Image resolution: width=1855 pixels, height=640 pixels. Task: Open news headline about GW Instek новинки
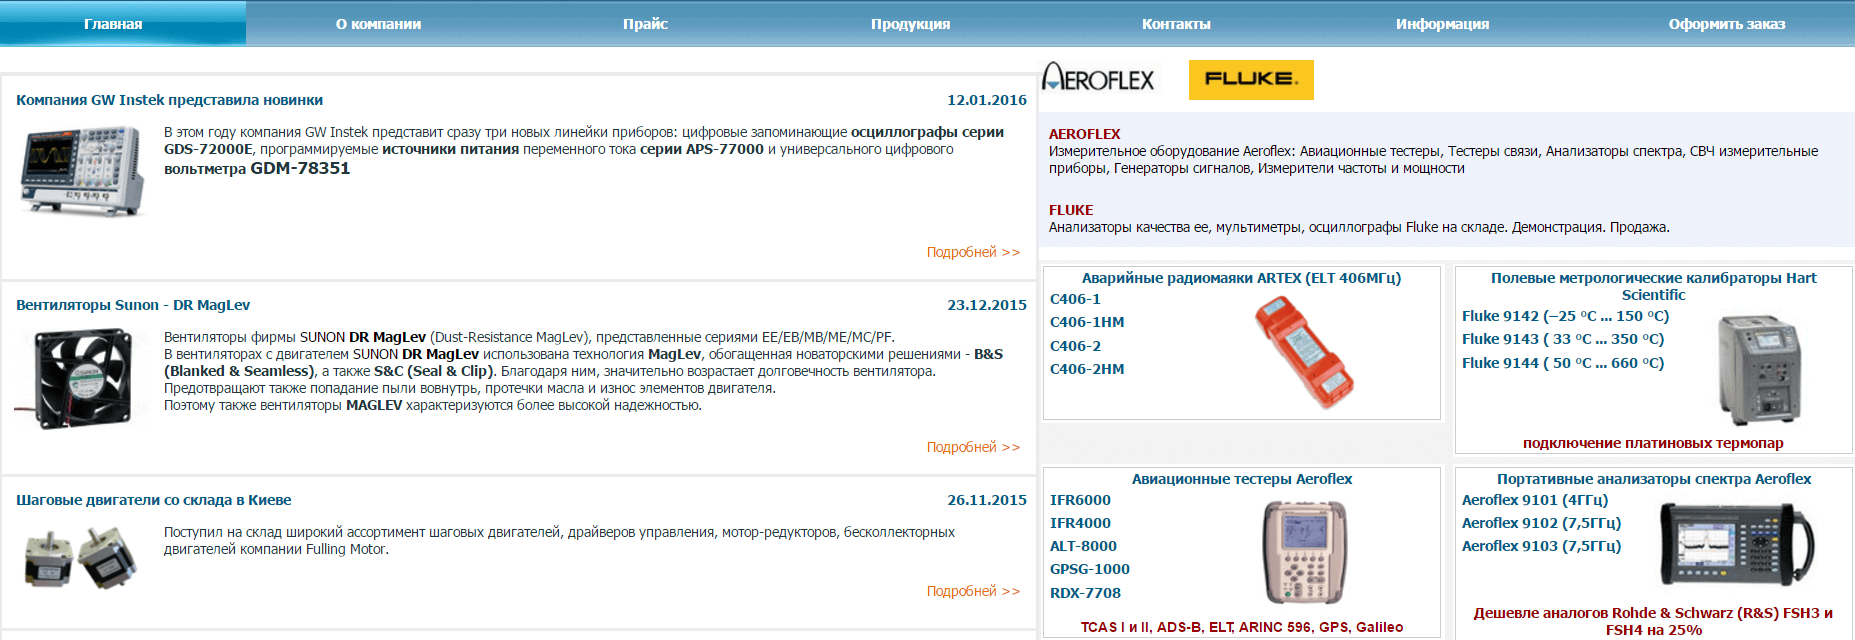click(169, 100)
